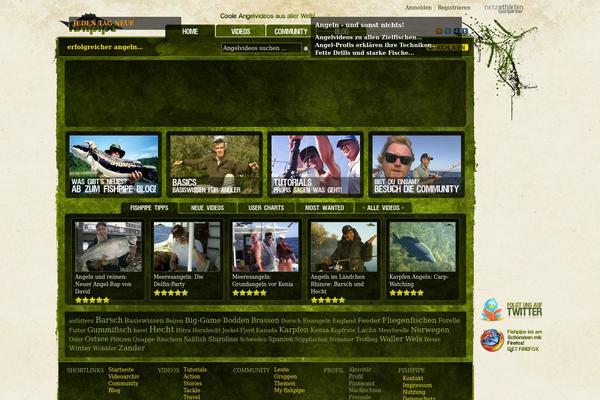Click the 'Sailfish' tag
600x400 pixels.
pos(195,339)
